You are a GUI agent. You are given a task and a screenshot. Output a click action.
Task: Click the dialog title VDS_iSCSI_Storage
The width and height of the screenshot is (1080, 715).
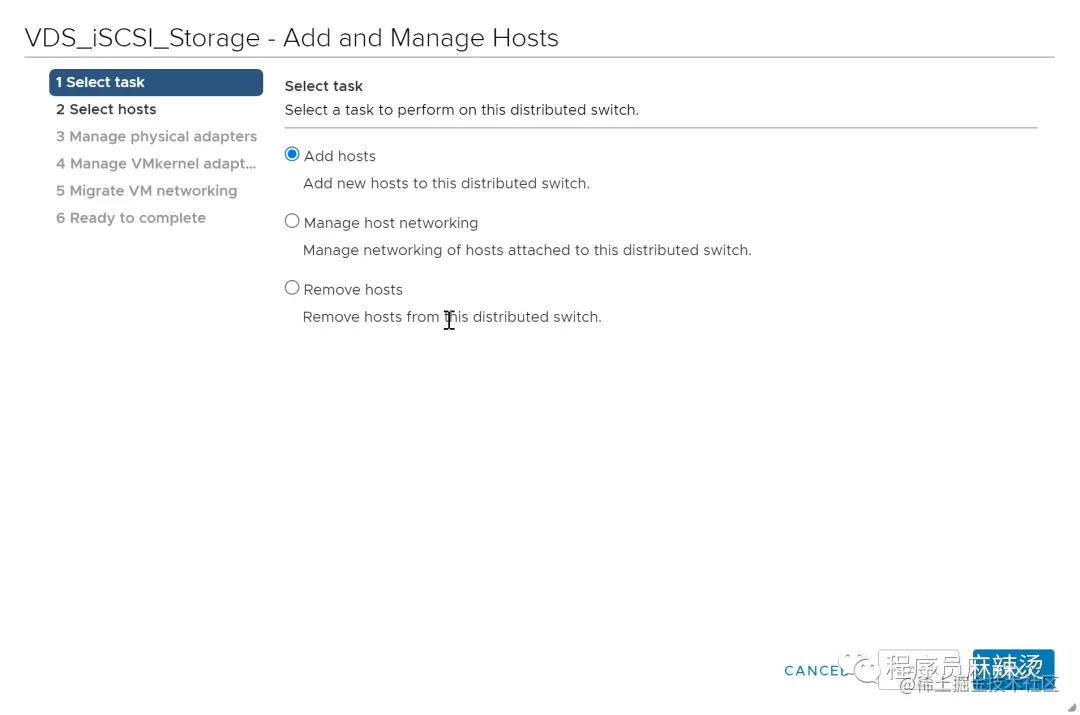(291, 37)
